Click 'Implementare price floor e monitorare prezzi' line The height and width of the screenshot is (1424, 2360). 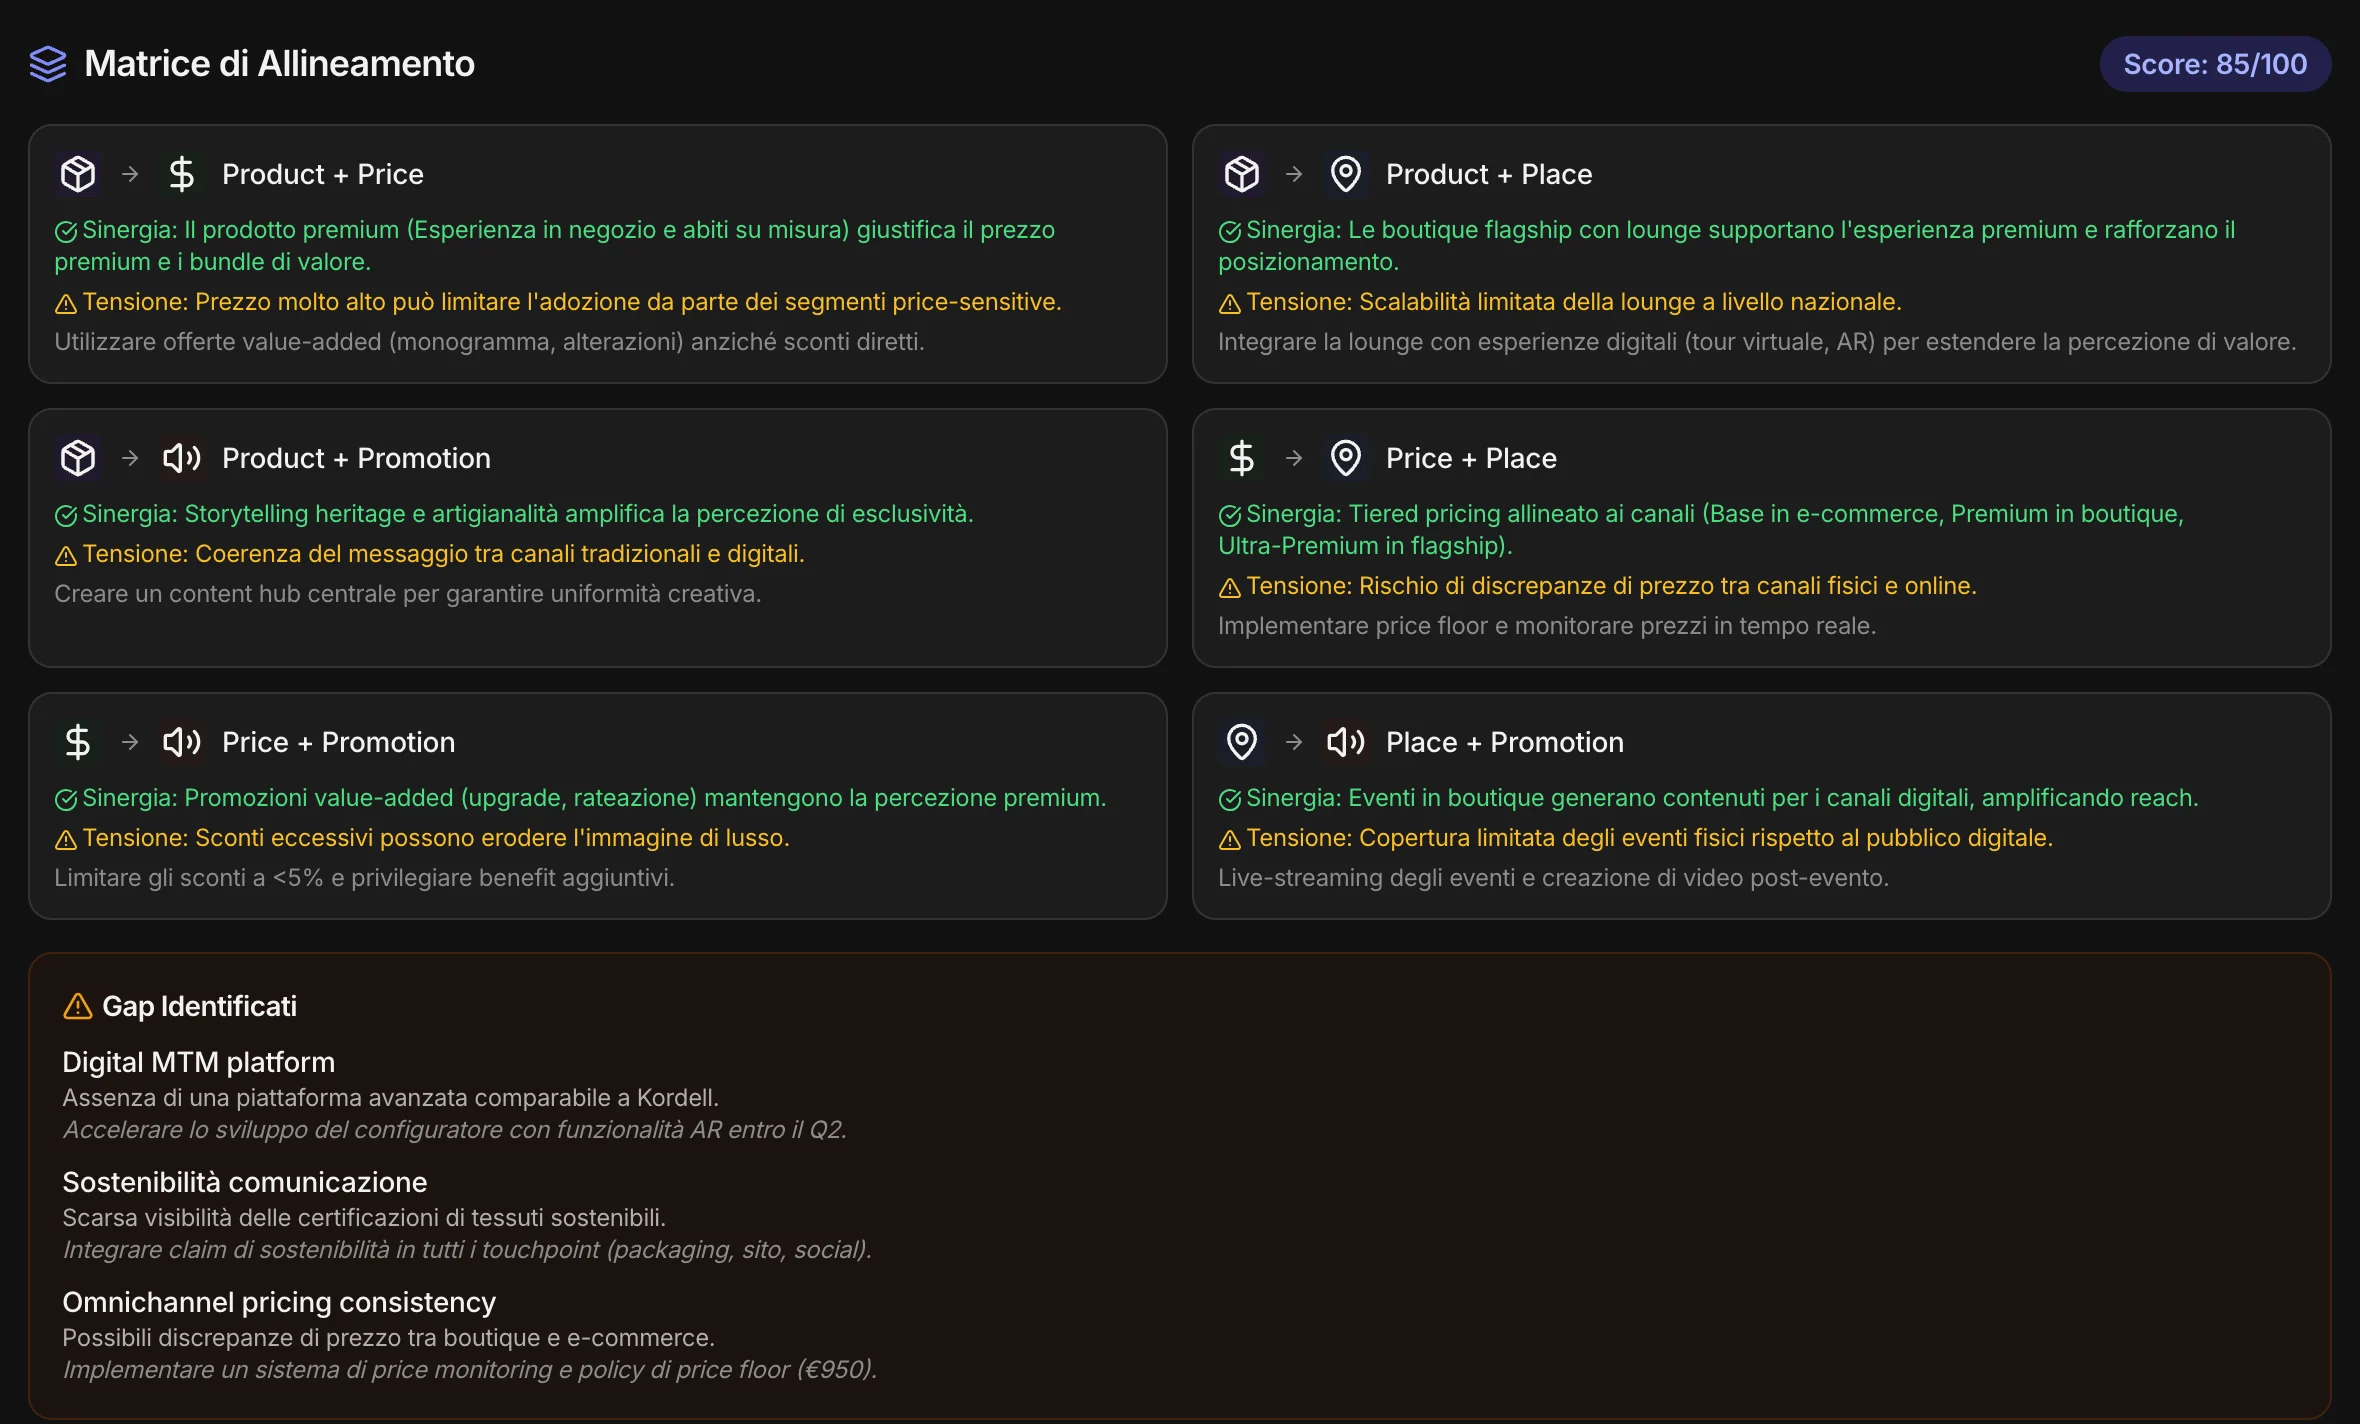[1547, 626]
